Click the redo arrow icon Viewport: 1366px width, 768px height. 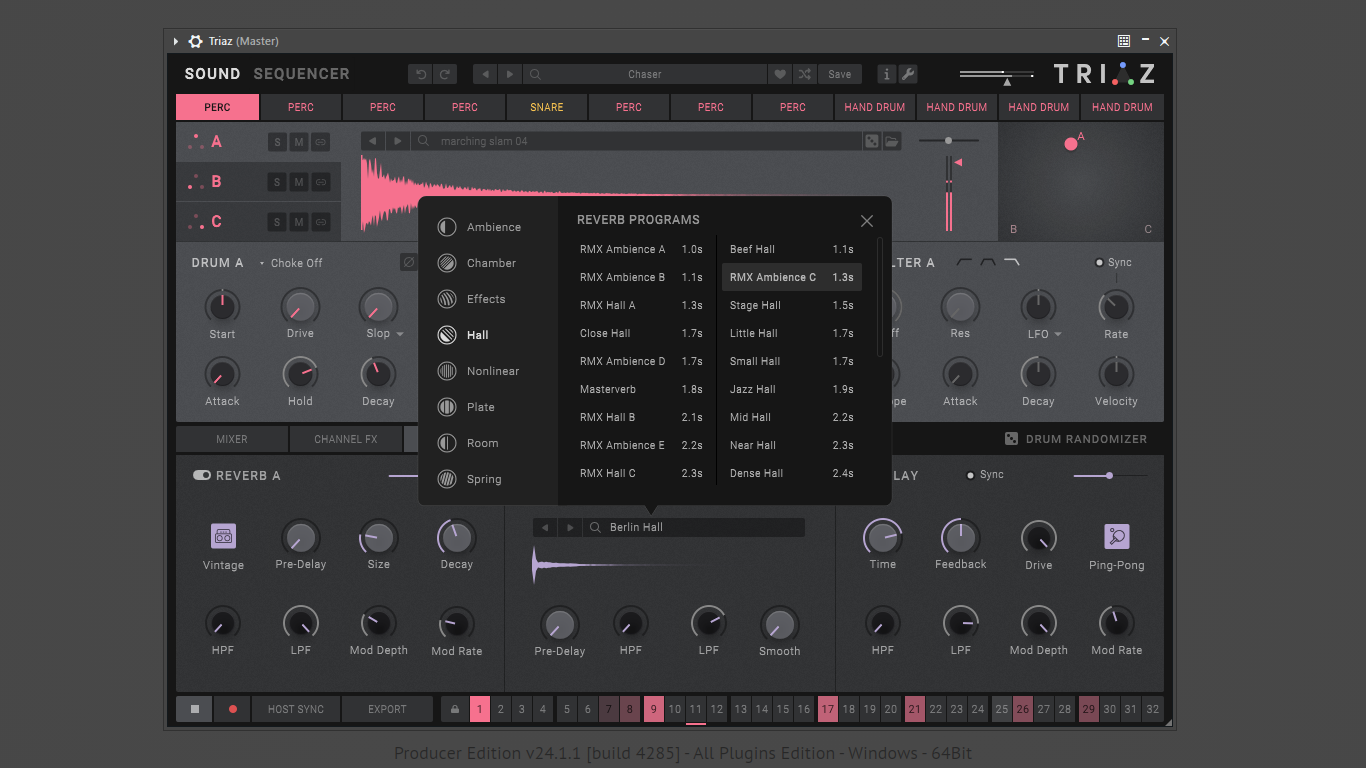click(x=445, y=74)
